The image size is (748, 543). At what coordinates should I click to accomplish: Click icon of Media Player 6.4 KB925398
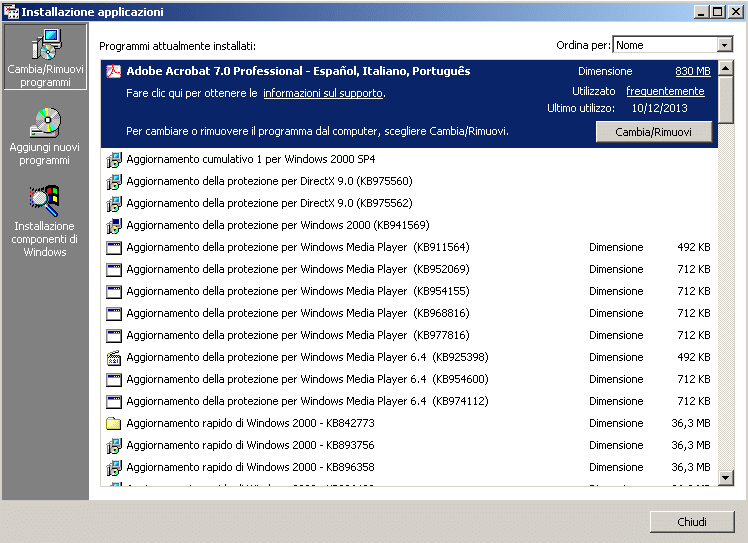pyautogui.click(x=114, y=357)
